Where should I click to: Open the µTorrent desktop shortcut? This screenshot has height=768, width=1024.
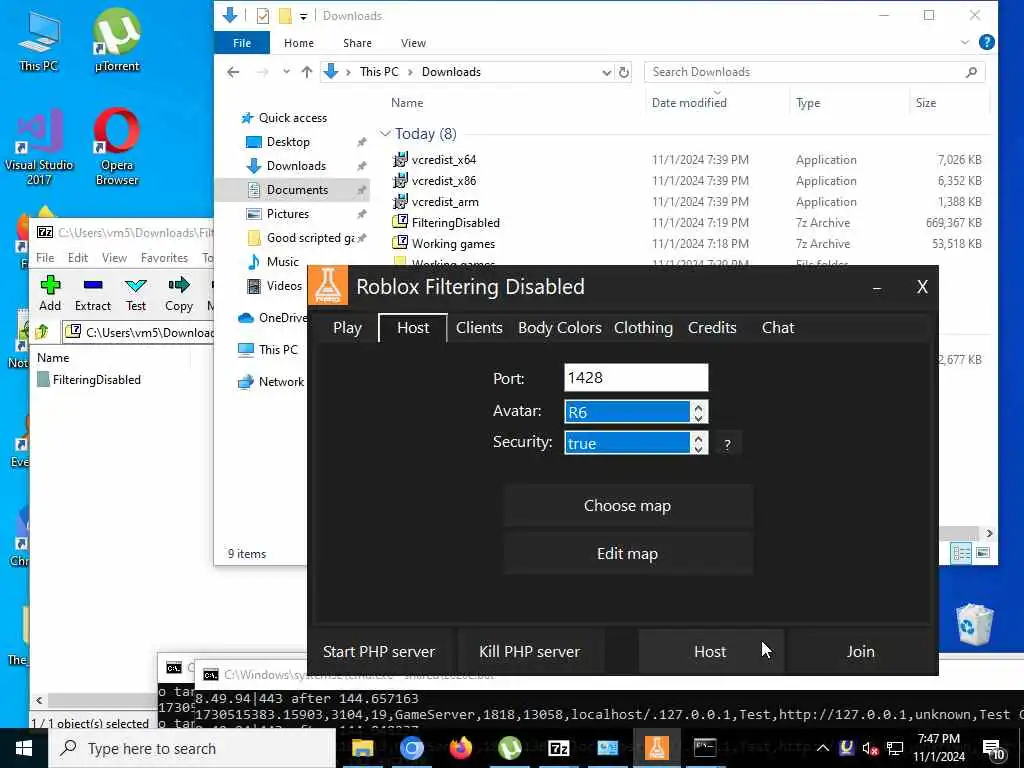(117, 40)
